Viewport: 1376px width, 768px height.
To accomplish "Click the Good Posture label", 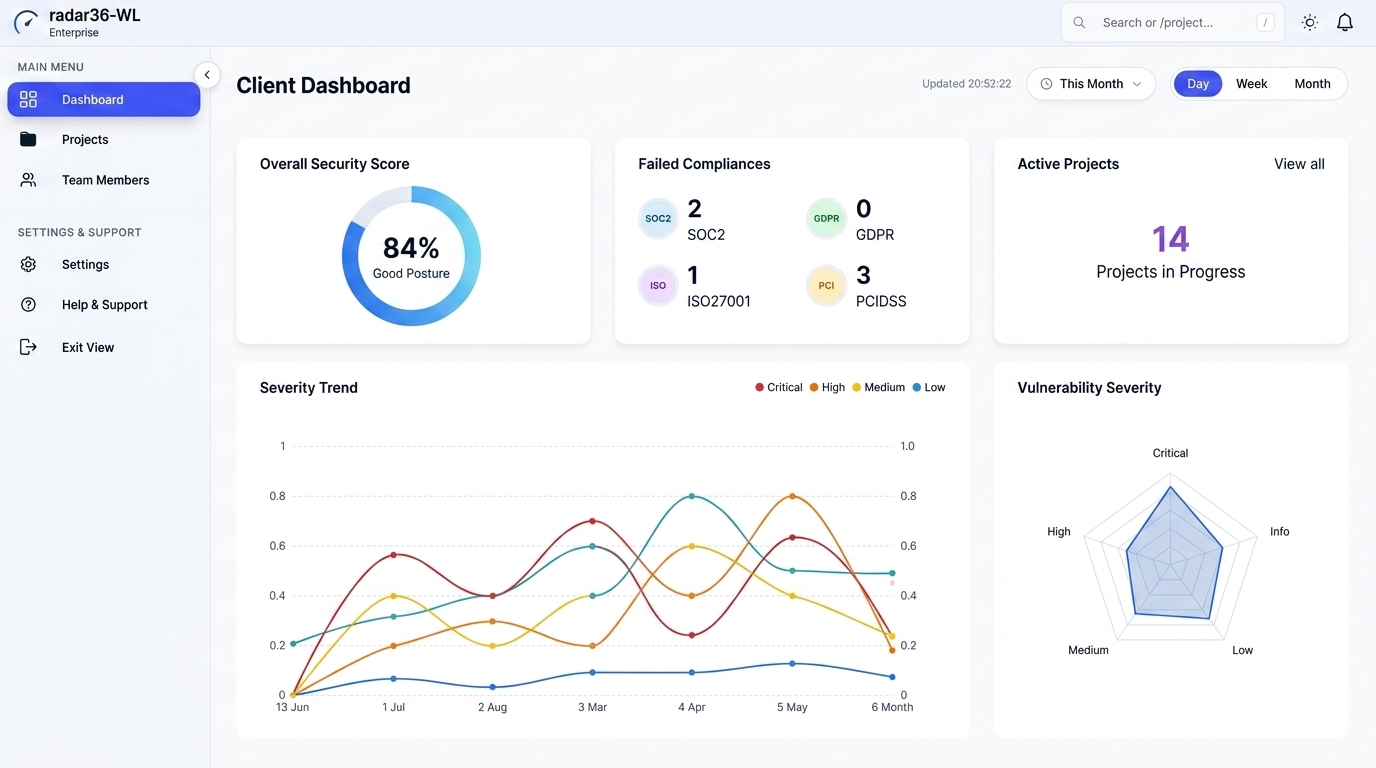I will pos(411,273).
